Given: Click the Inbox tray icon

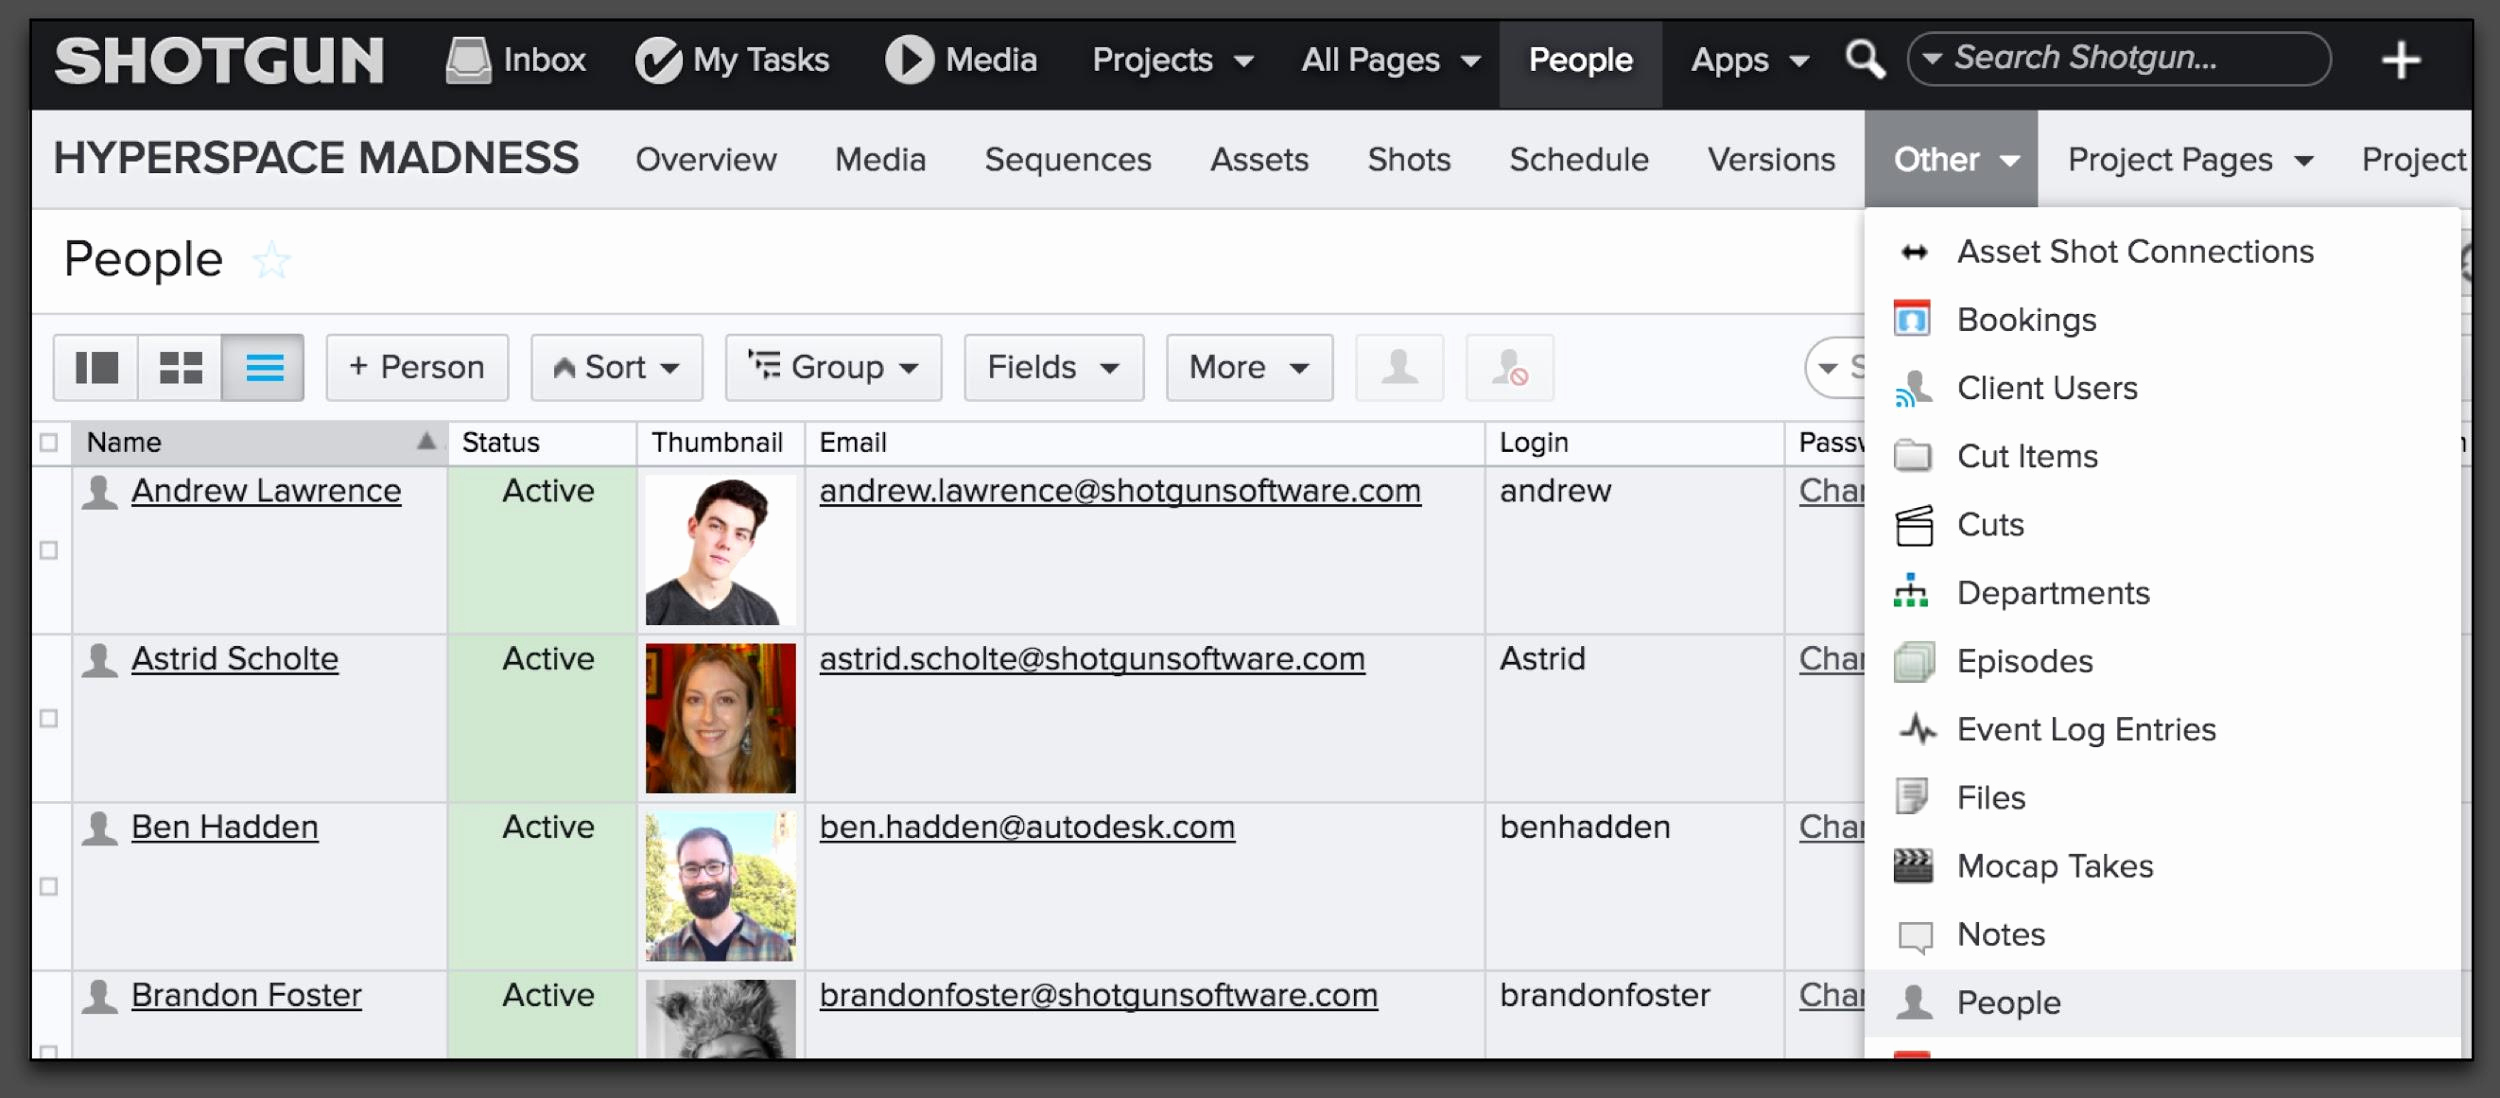Looking at the screenshot, I should point(468,60).
